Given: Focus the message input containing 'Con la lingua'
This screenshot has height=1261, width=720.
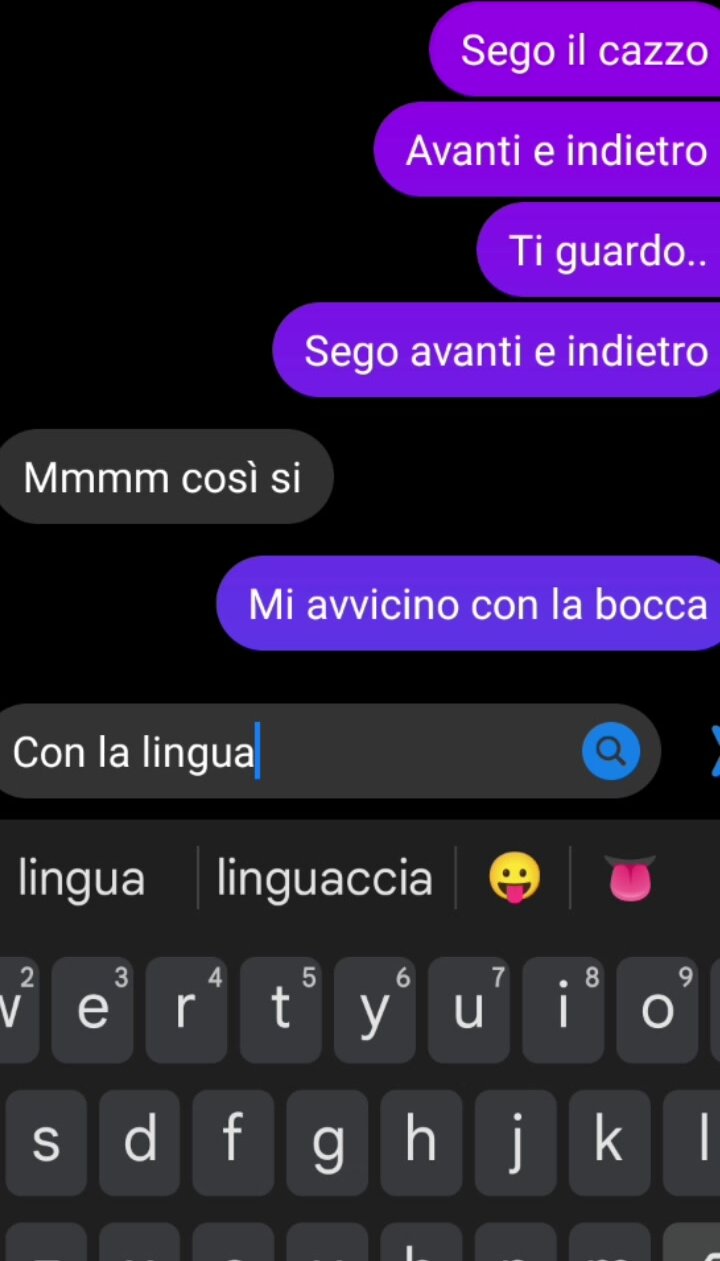Looking at the screenshot, I should pos(330,751).
